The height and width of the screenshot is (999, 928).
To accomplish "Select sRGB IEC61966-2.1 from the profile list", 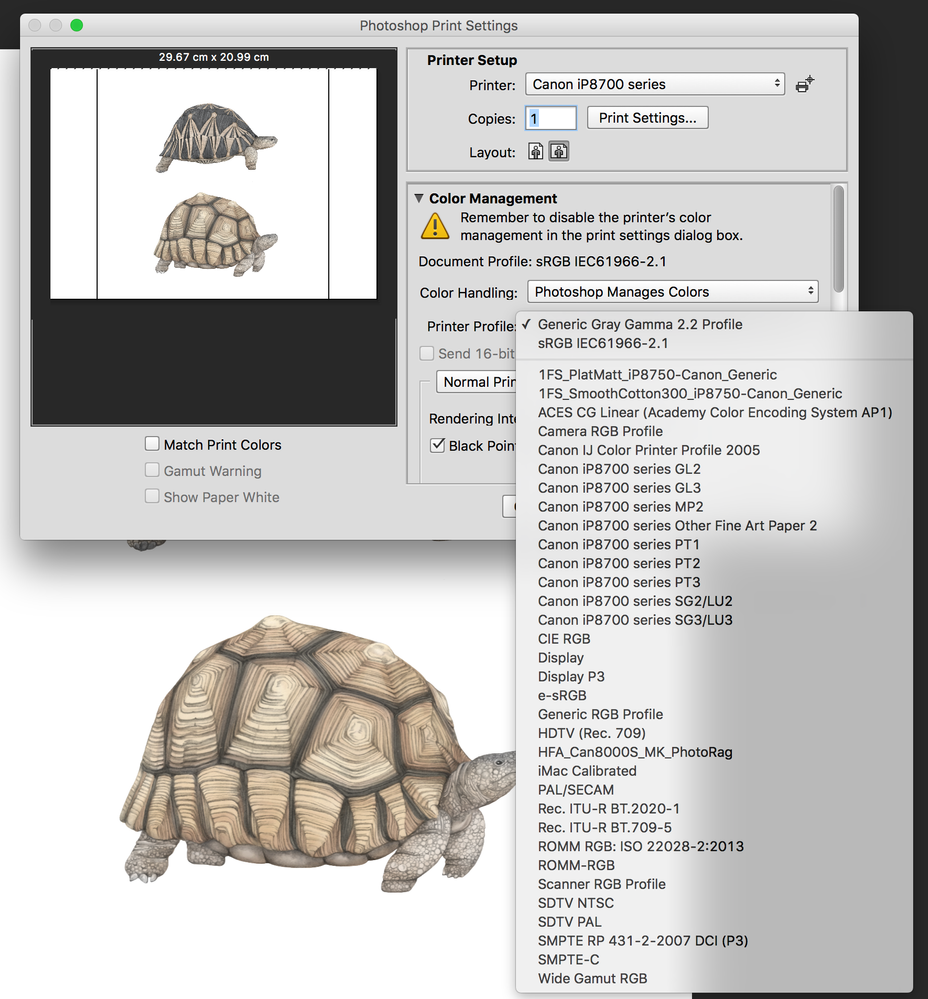I will pos(600,342).
